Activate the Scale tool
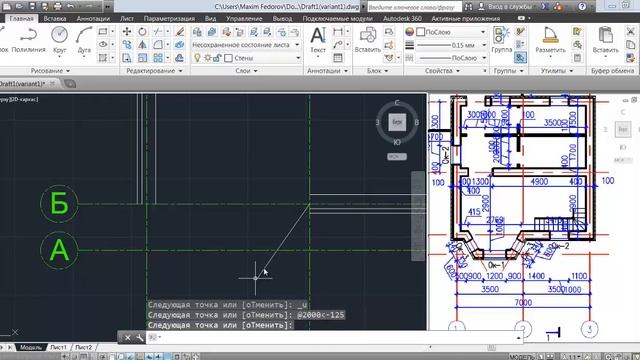640x360 pixels. point(142,58)
